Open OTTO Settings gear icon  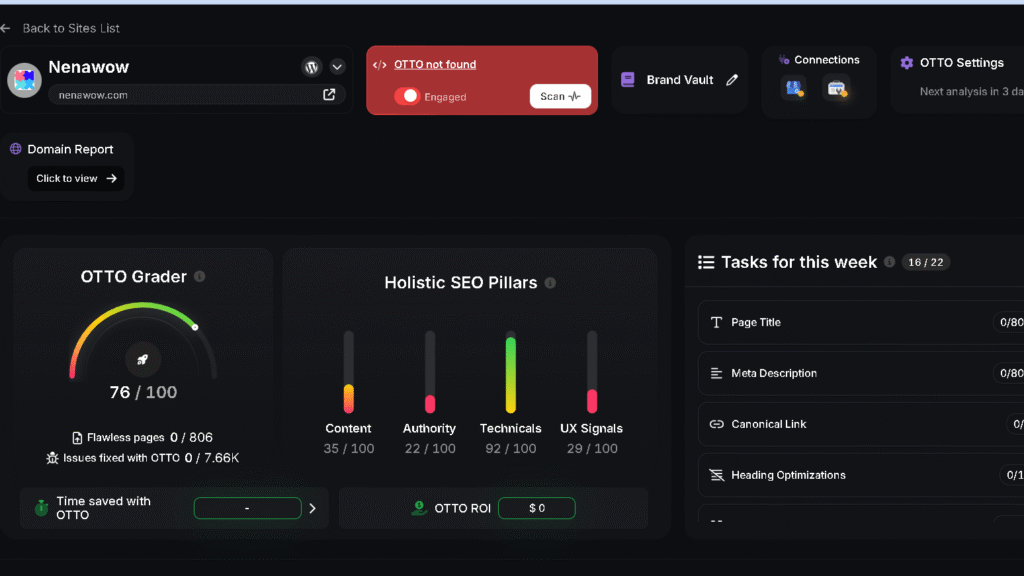pyautogui.click(x=906, y=63)
